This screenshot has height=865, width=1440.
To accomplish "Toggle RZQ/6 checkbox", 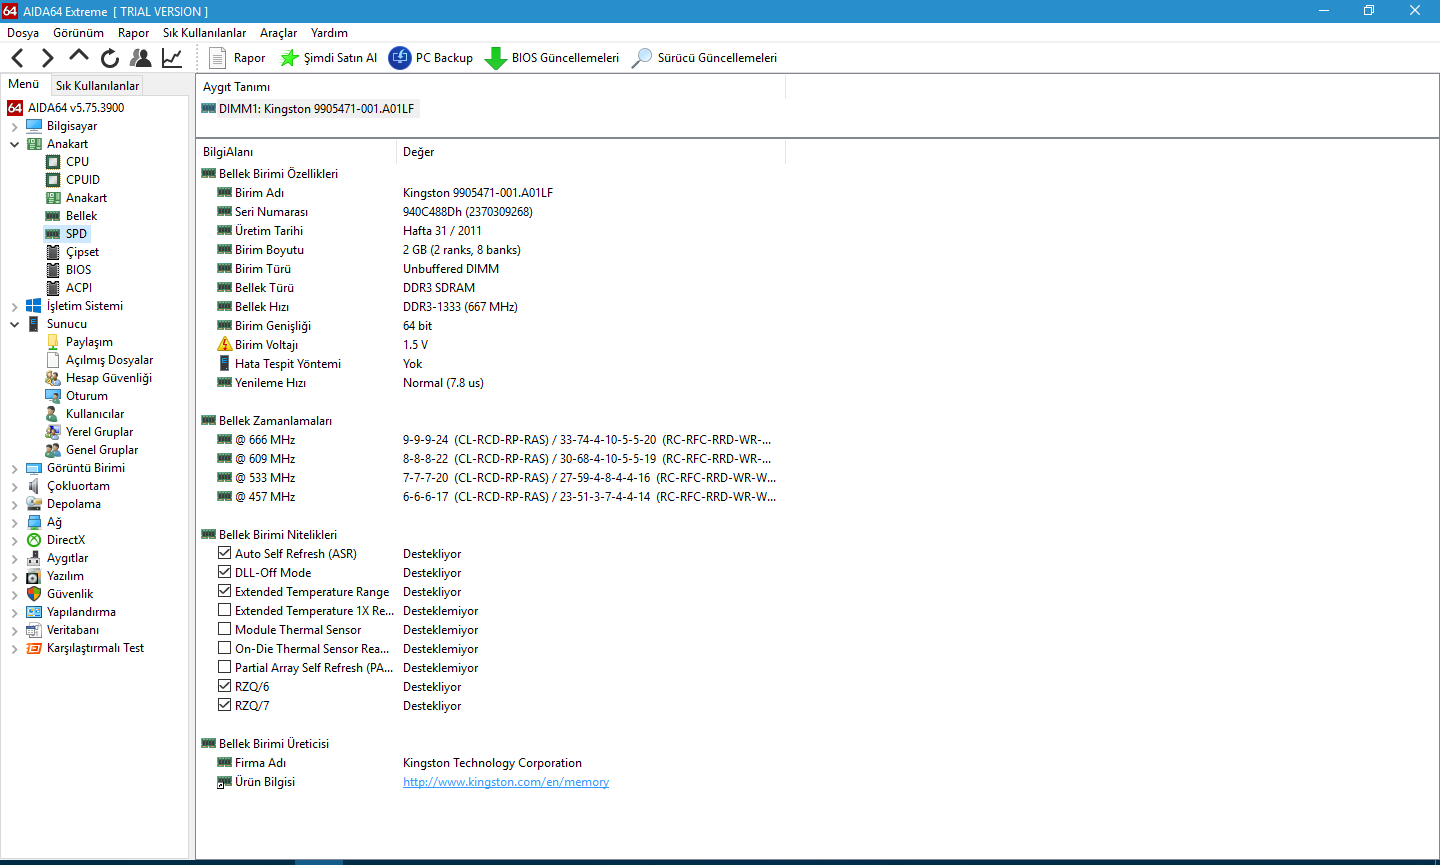I will [225, 686].
